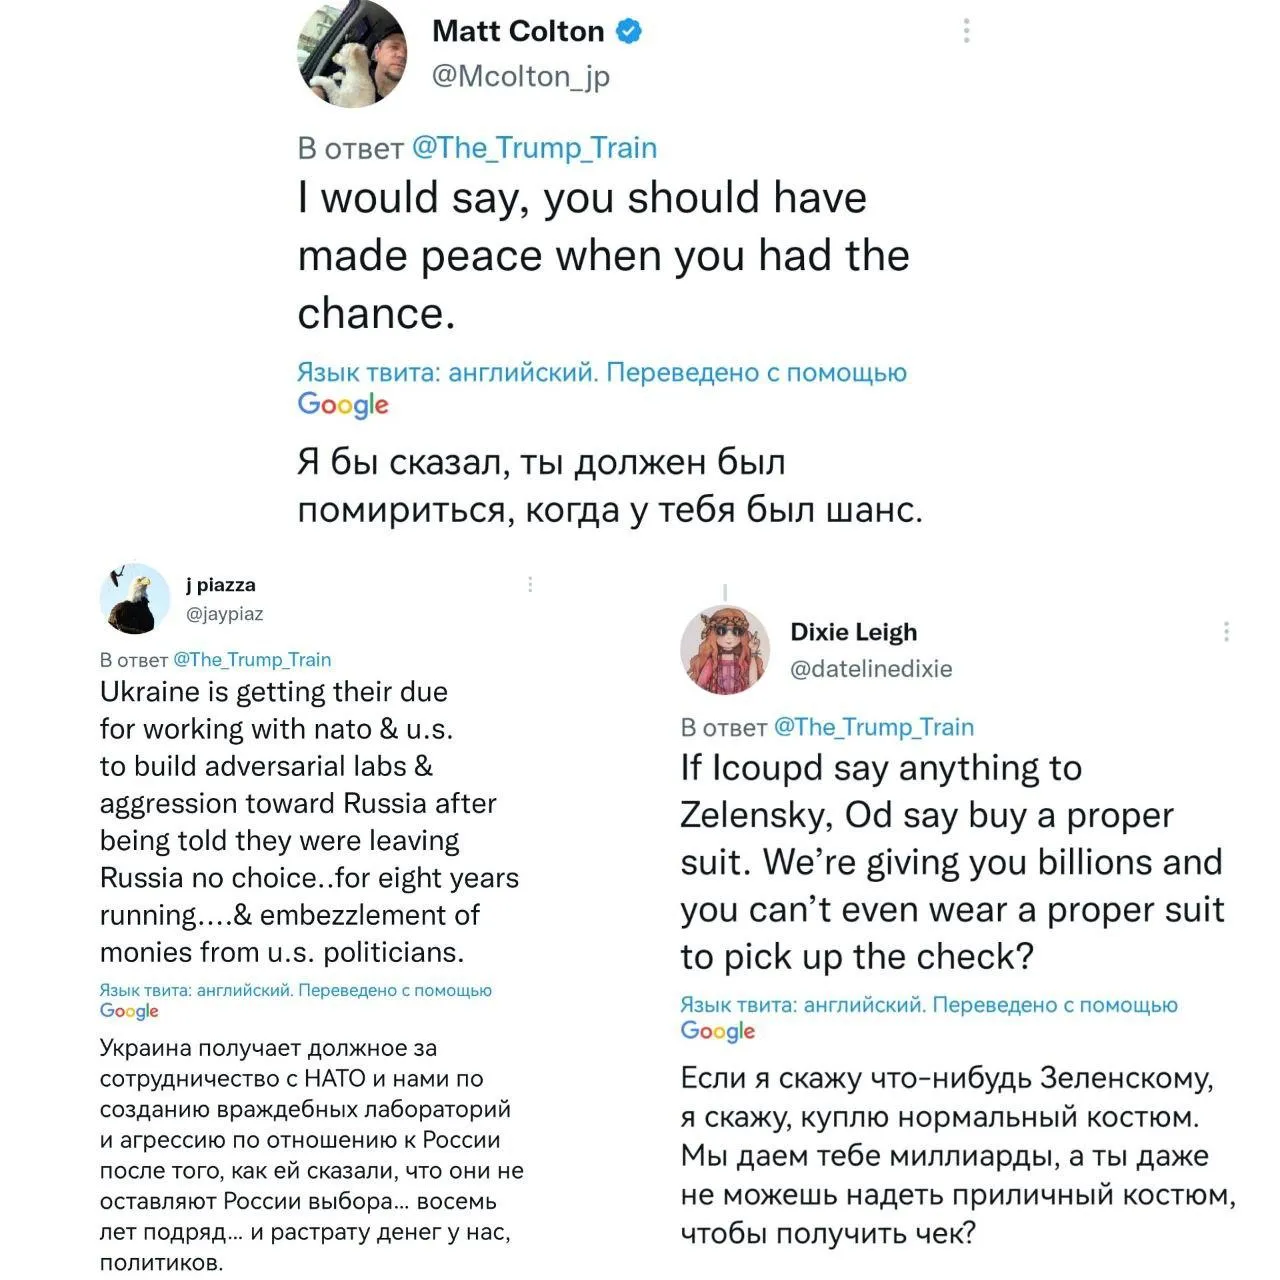Image resolution: width=1280 pixels, height=1280 pixels.
Task: Open Matt Colton's profile picture
Action: [x=353, y=53]
